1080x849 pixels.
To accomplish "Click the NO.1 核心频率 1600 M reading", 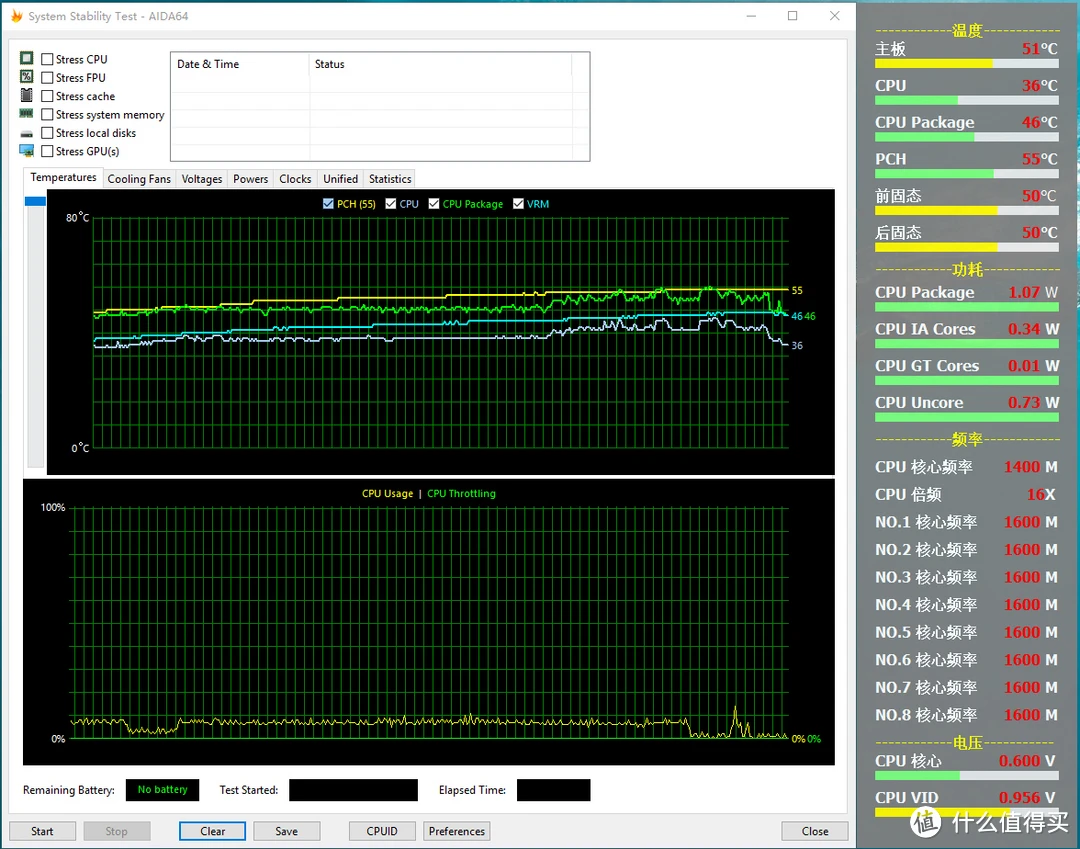I will click(x=966, y=522).
